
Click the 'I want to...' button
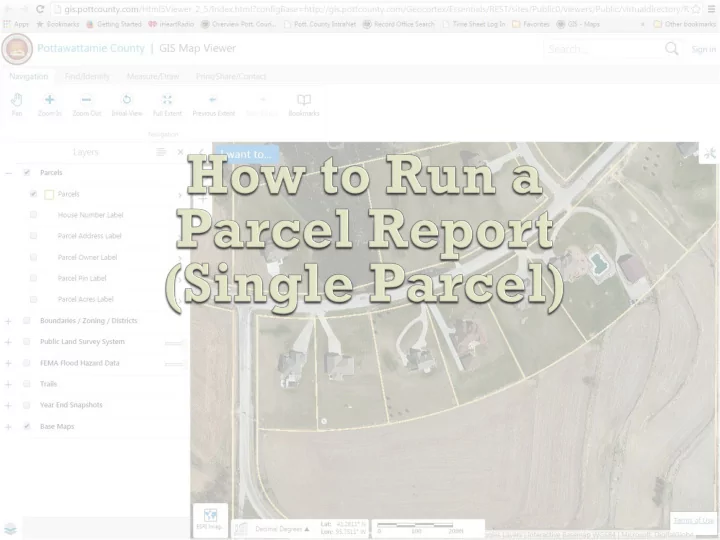click(246, 154)
